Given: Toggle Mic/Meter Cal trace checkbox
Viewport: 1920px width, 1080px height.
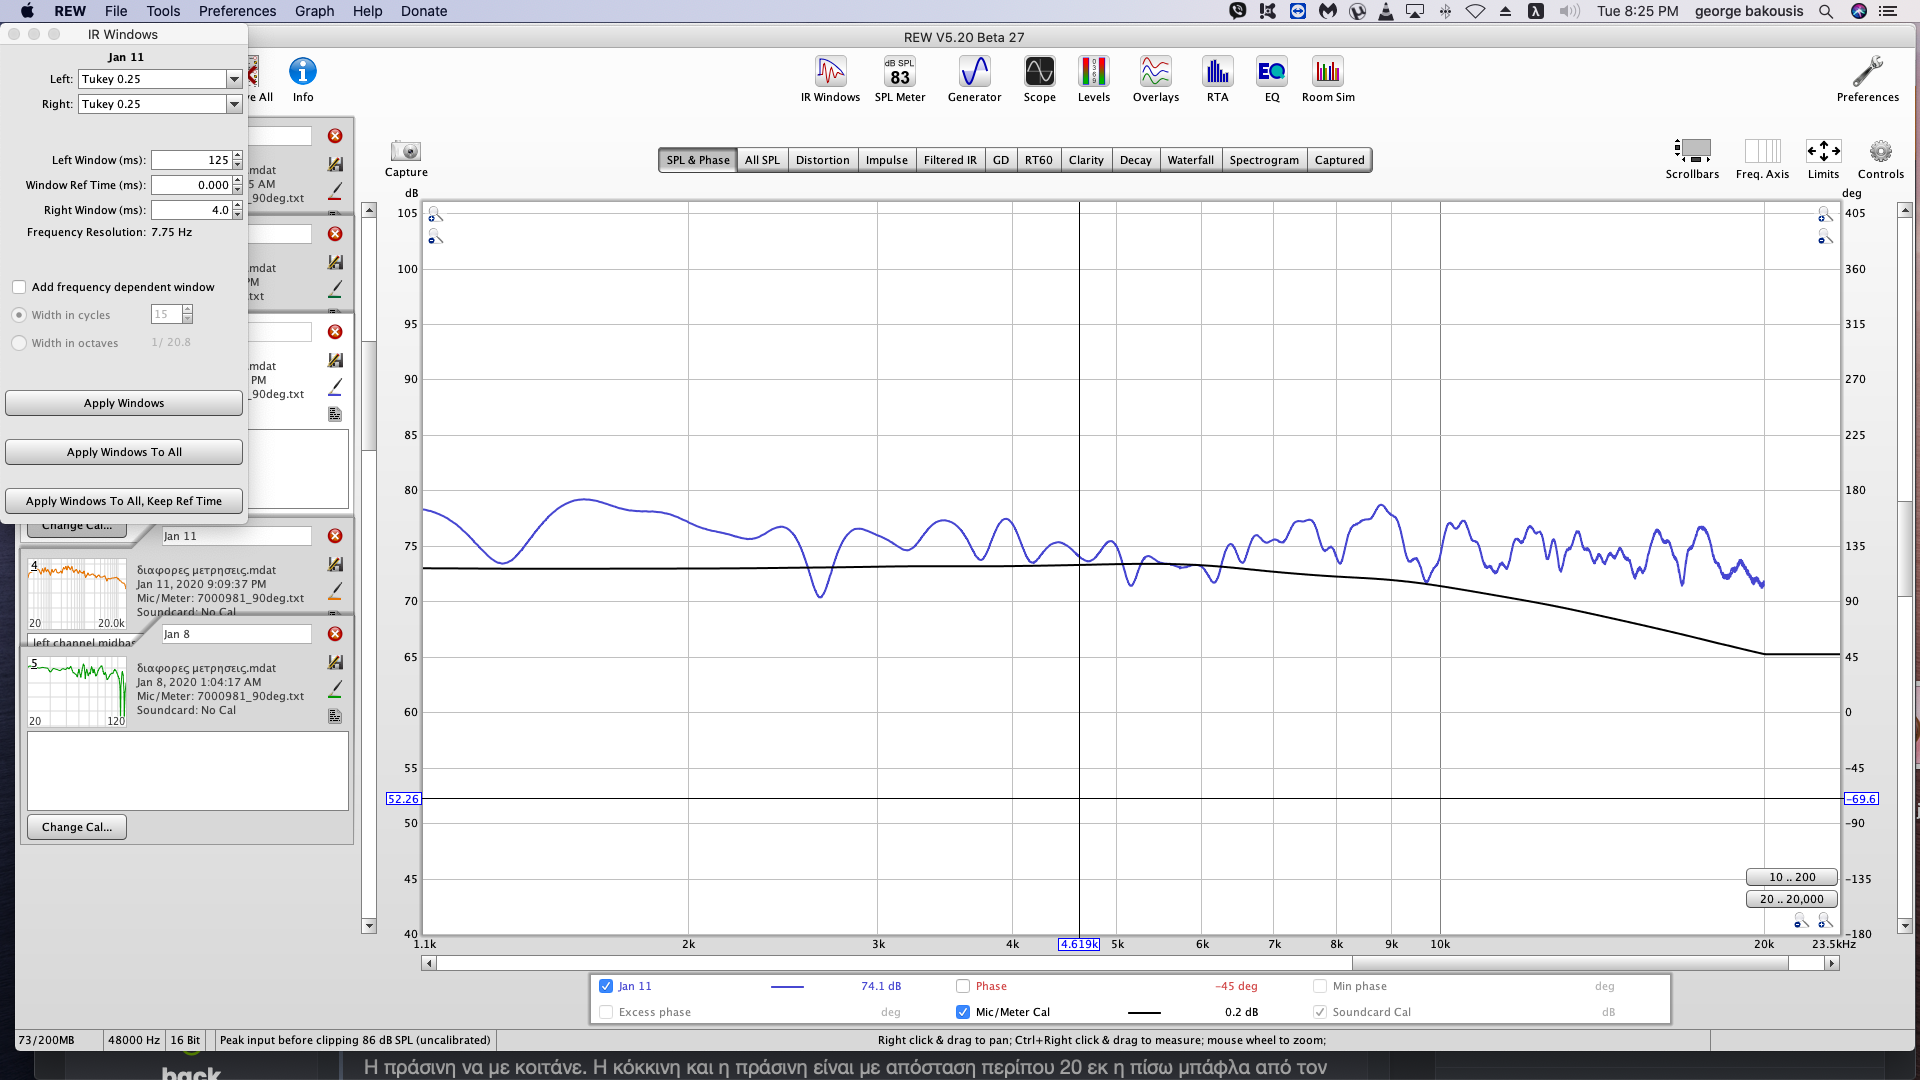Looking at the screenshot, I should click(x=963, y=1012).
